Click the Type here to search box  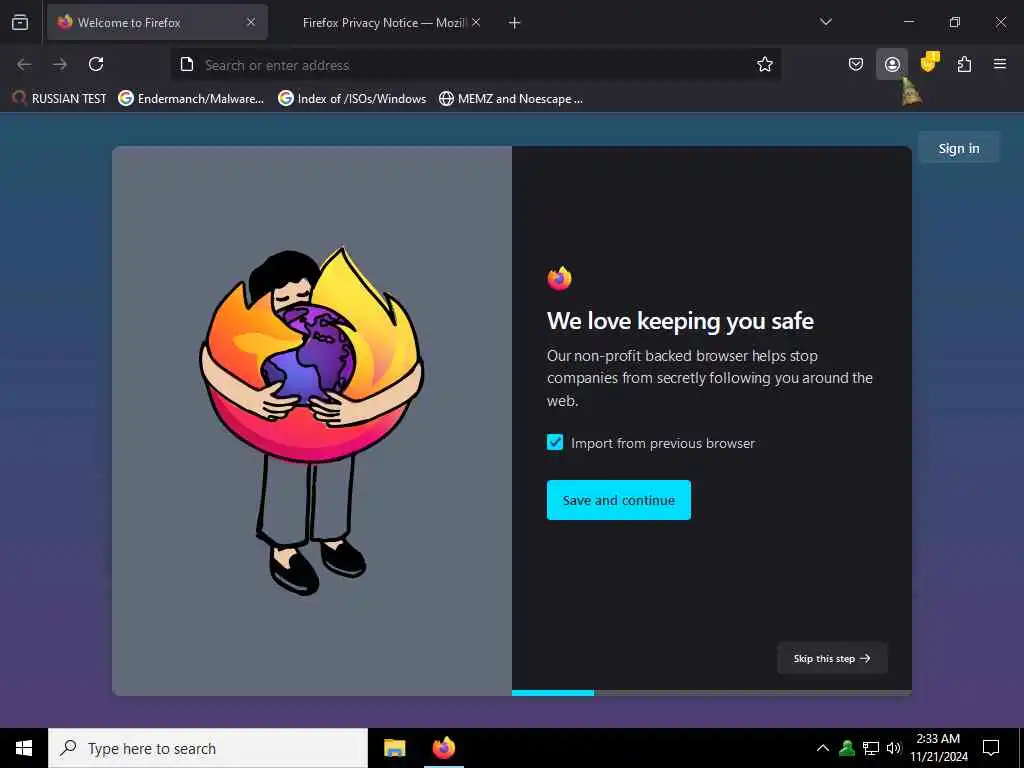click(x=208, y=748)
